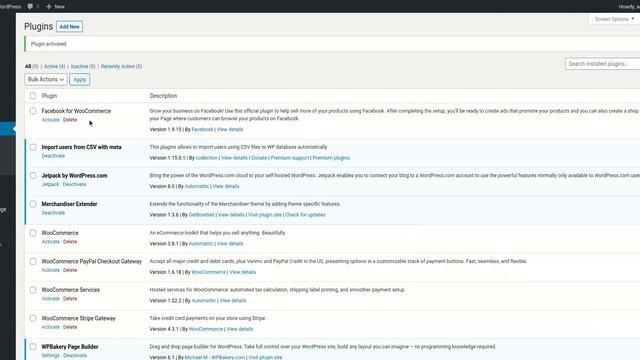Deactivate WPBakery Page Builder plugin
This screenshot has width=640, height=360.
75,356
